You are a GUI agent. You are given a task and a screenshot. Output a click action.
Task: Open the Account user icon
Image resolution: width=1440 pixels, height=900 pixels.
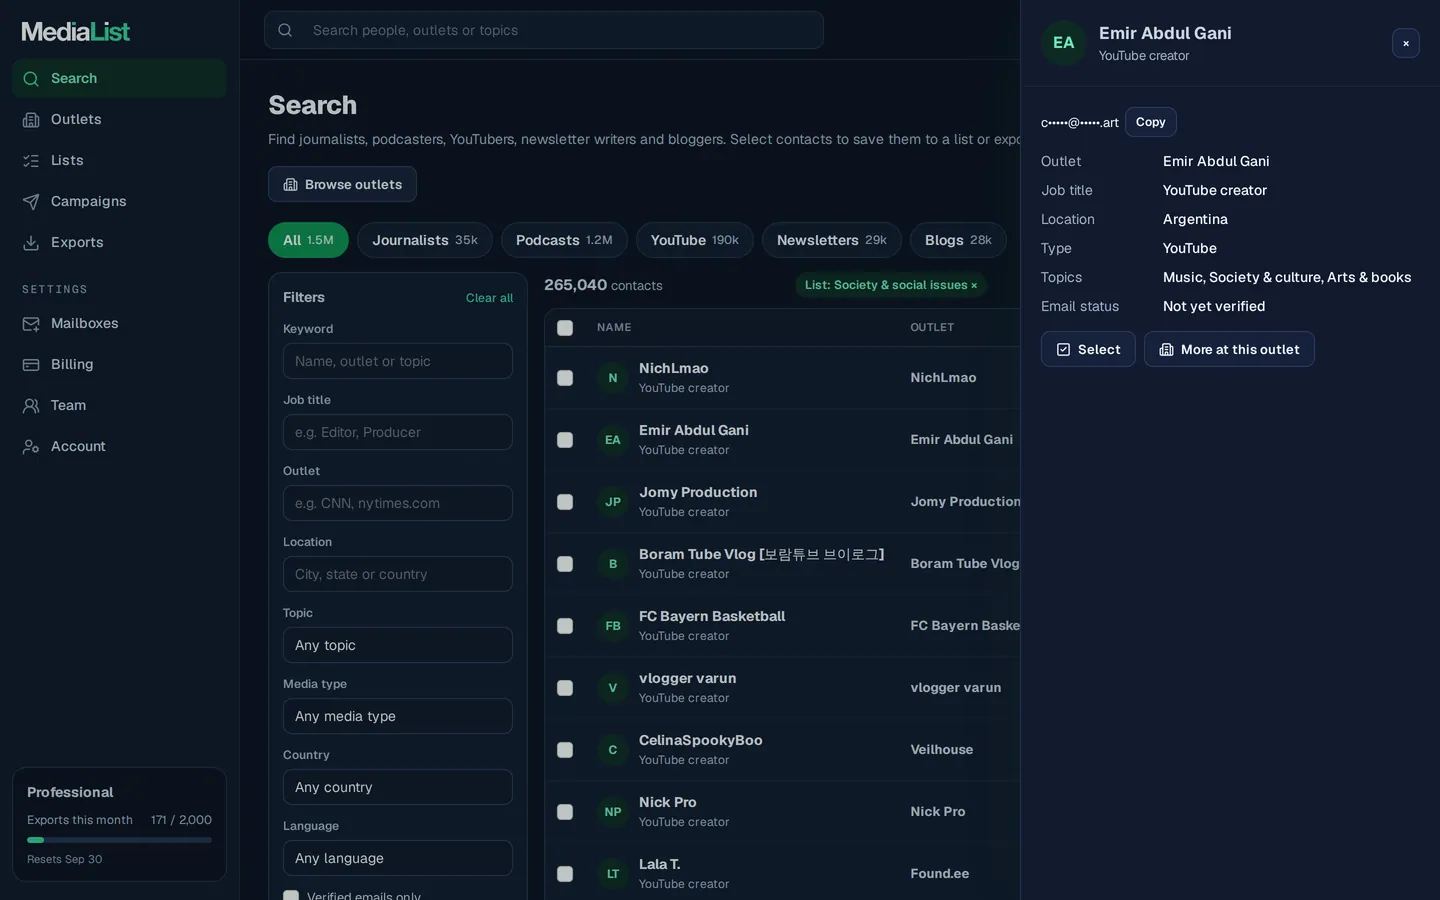[x=31, y=447]
